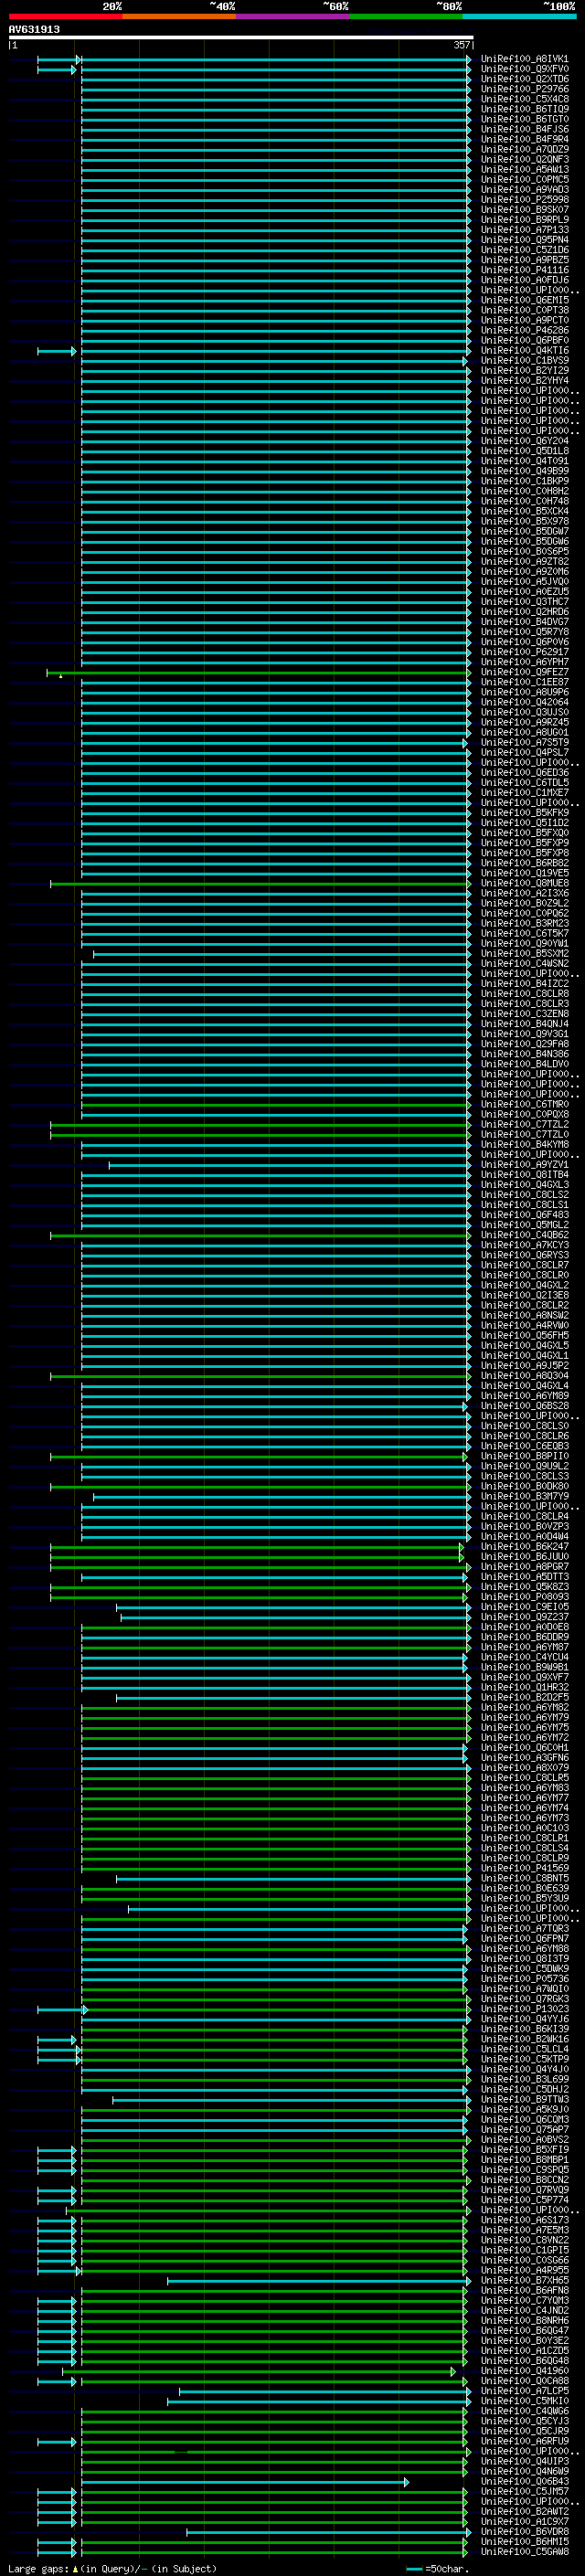
Task: Select hit label UniRef100_Q06B43
Action: point(525,2482)
